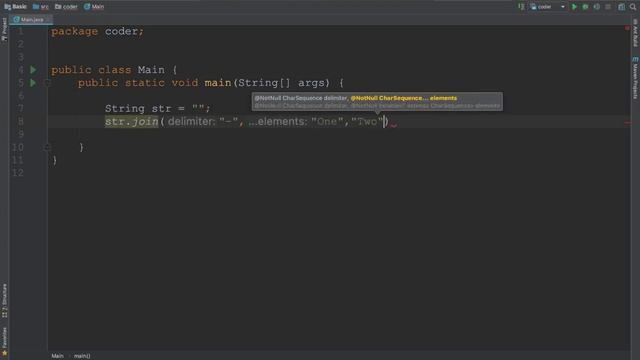This screenshot has width=640, height=360.
Task: Open the coder run configuration dropdown
Action: [x=548, y=7]
